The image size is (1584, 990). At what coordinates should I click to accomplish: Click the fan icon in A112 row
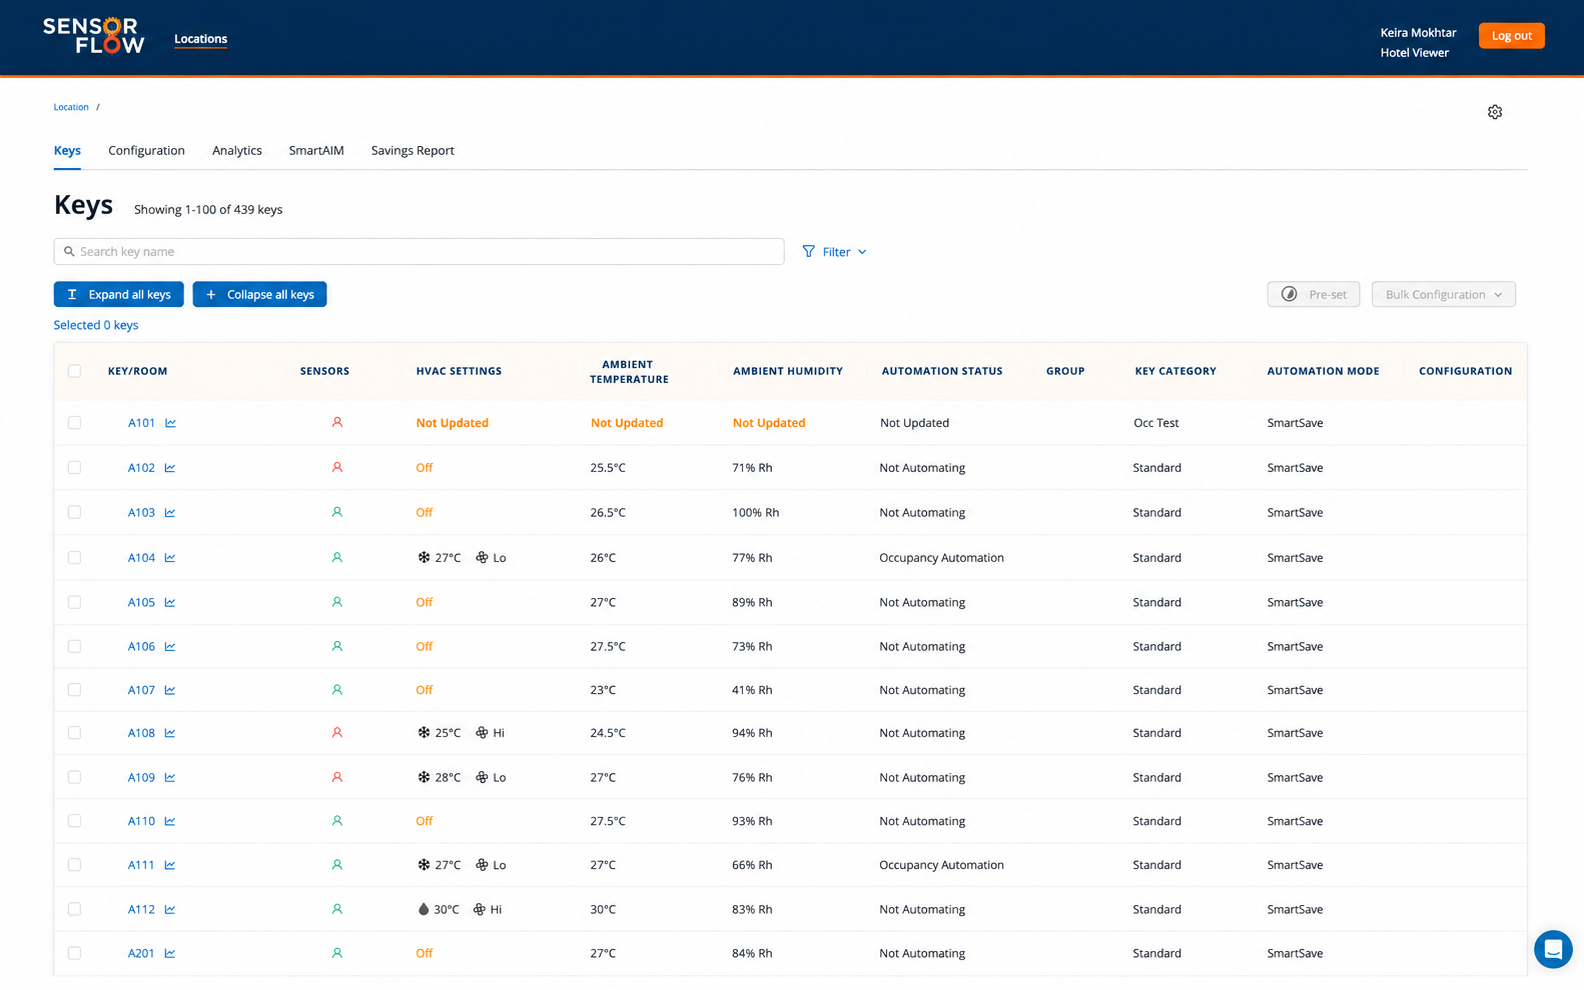[479, 909]
